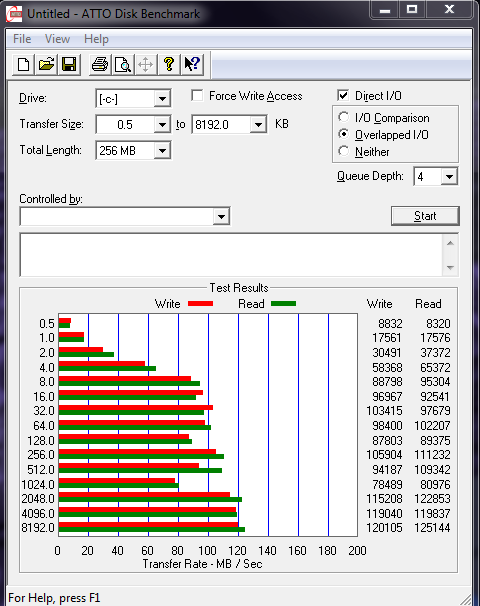The height and width of the screenshot is (606, 480).
Task: Open the View menu
Action: coord(57,39)
